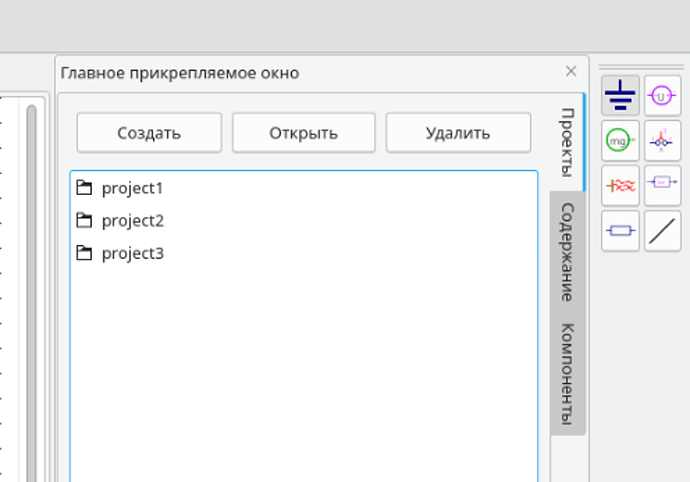The image size is (690, 482).
Task: Click the Открыть button
Action: [x=304, y=133]
